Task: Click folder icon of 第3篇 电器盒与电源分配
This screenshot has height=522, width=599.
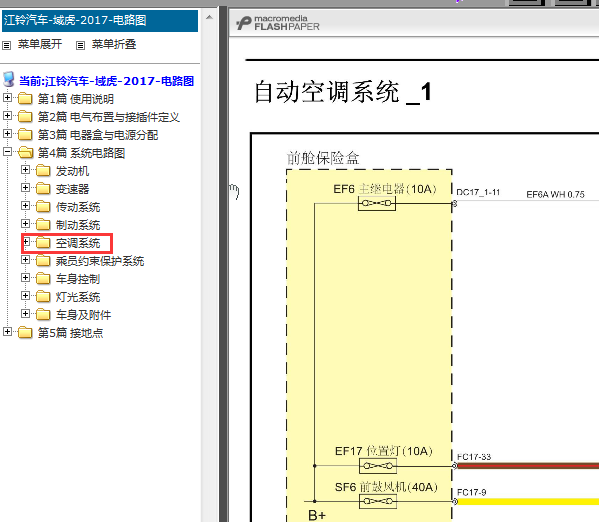Action: tap(25, 134)
